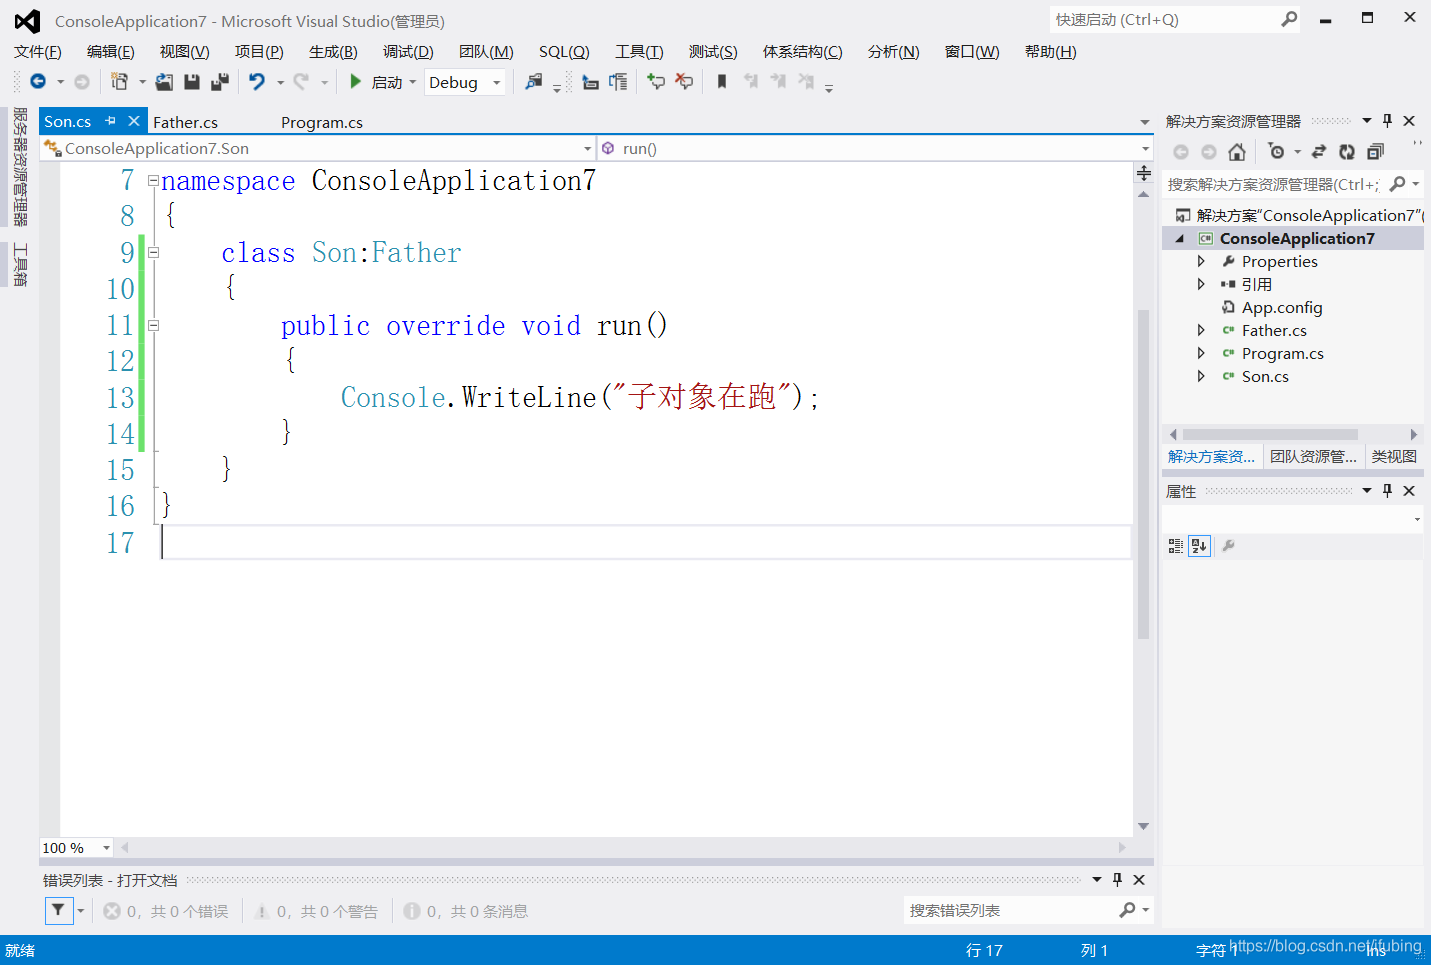The height and width of the screenshot is (965, 1431).
Task: Start debugging with the green play button
Action: [x=355, y=82]
